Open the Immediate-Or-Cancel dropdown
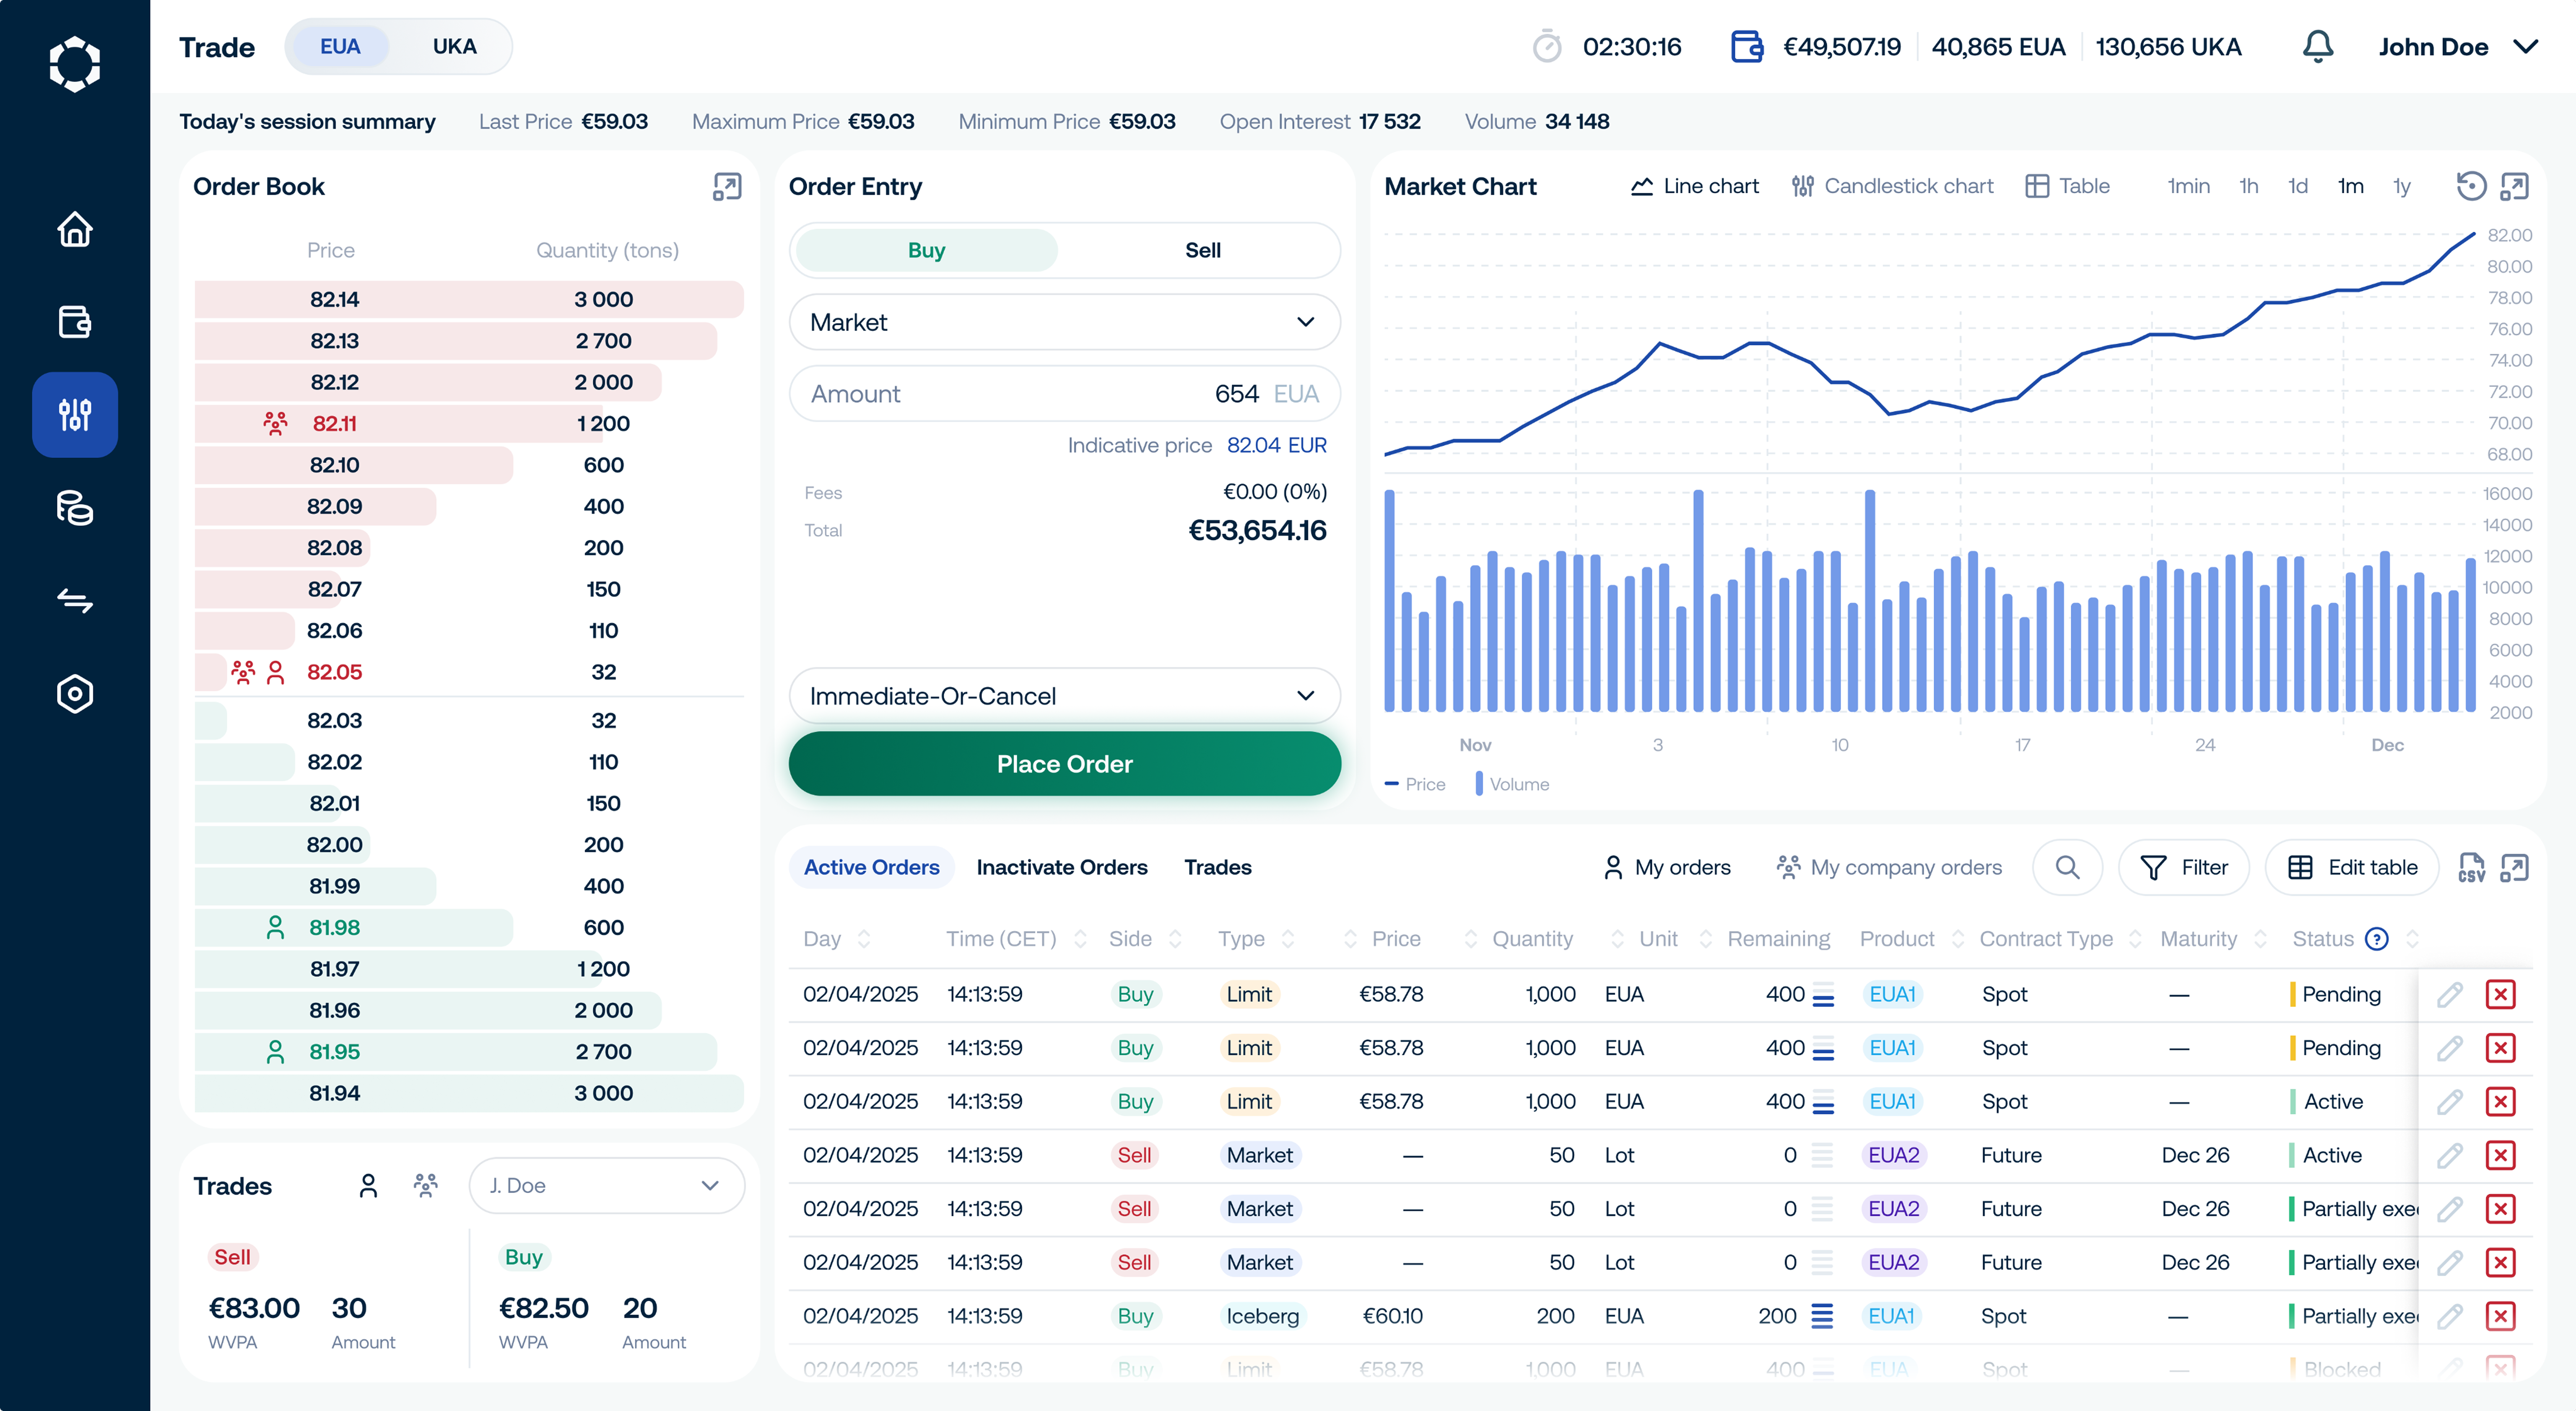The height and width of the screenshot is (1411, 2576). [1064, 696]
